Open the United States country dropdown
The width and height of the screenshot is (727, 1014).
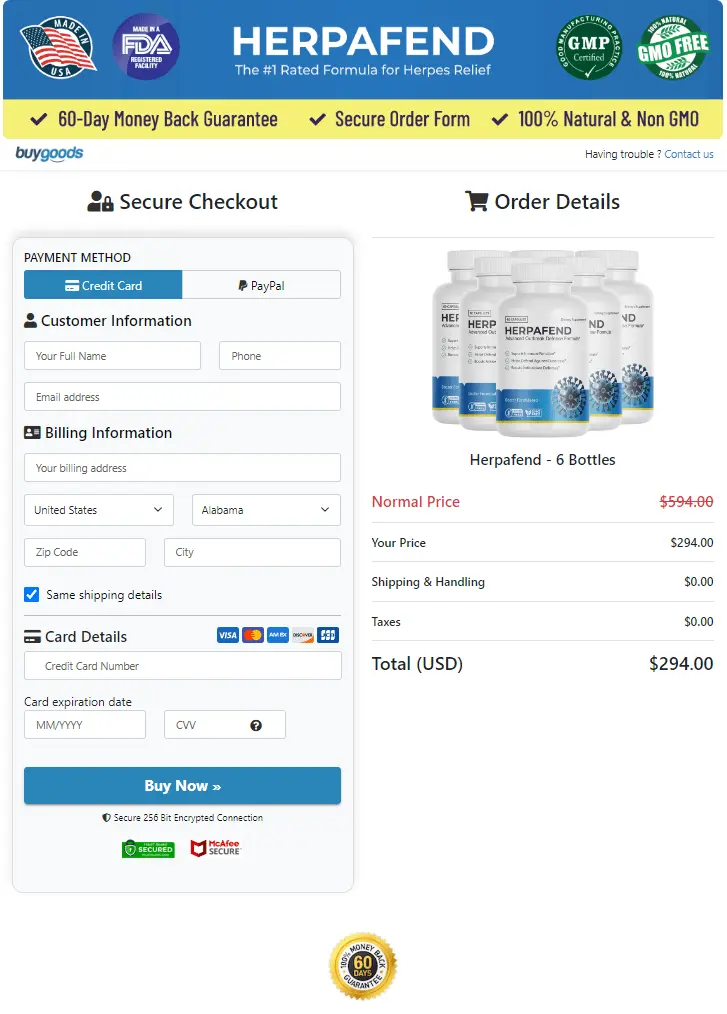click(x=98, y=510)
